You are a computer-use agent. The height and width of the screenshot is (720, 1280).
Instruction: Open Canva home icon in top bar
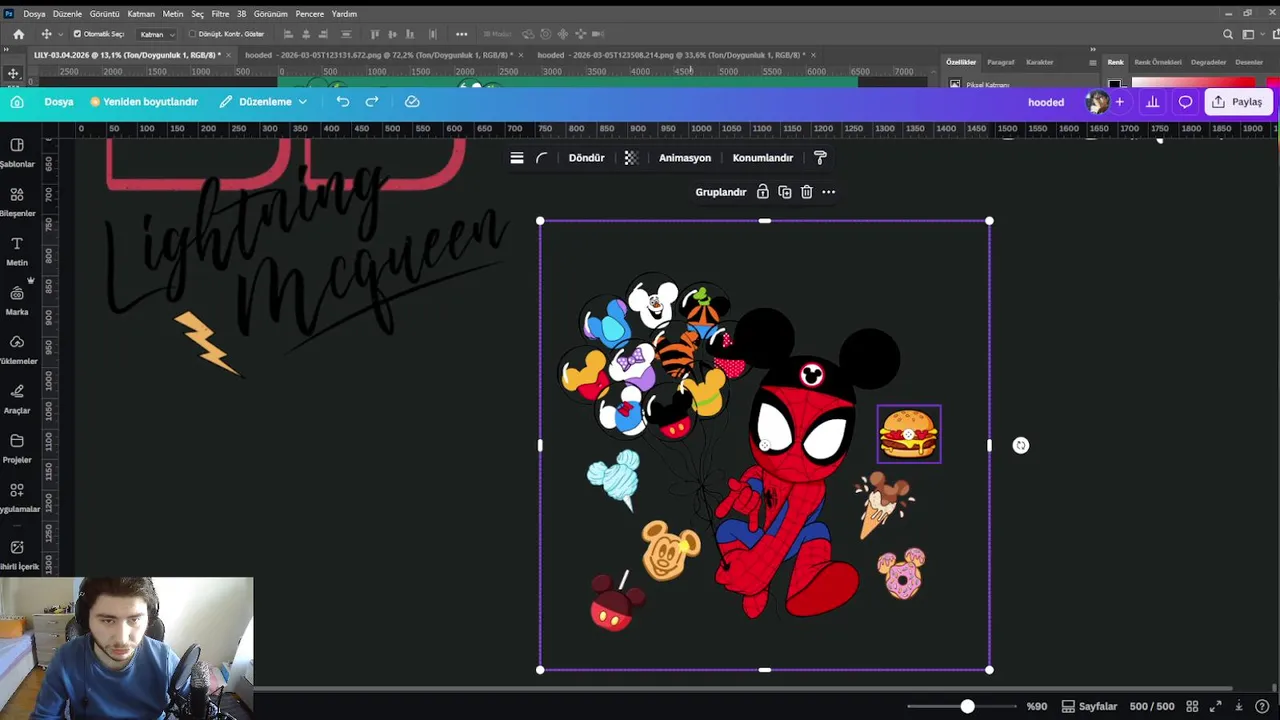(x=17, y=101)
